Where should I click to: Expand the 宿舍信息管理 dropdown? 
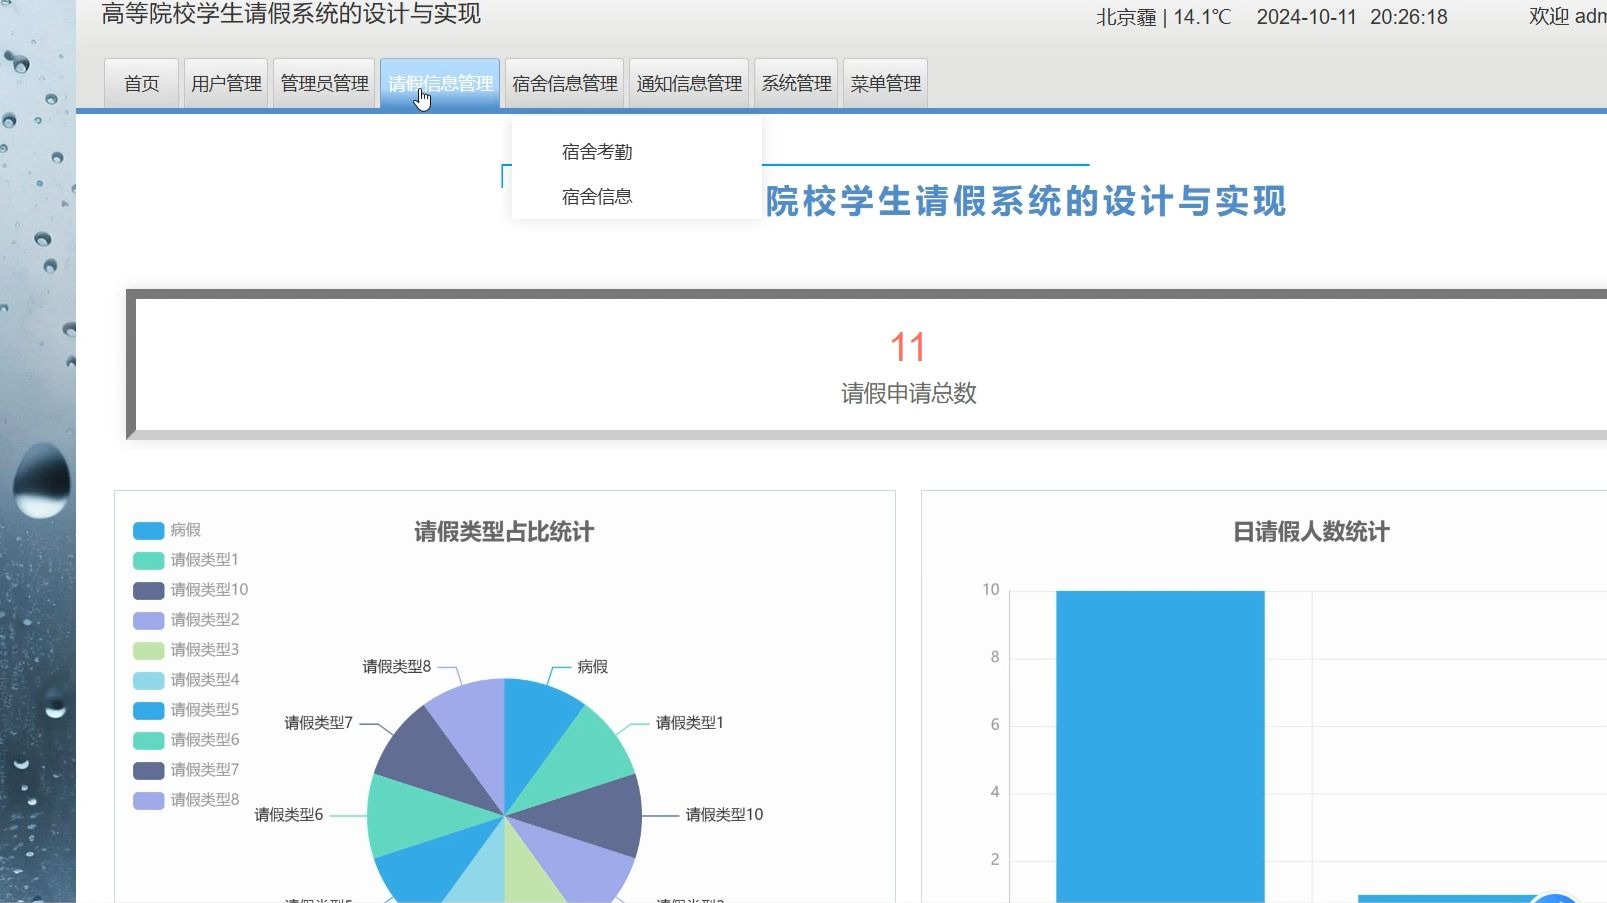tap(563, 83)
